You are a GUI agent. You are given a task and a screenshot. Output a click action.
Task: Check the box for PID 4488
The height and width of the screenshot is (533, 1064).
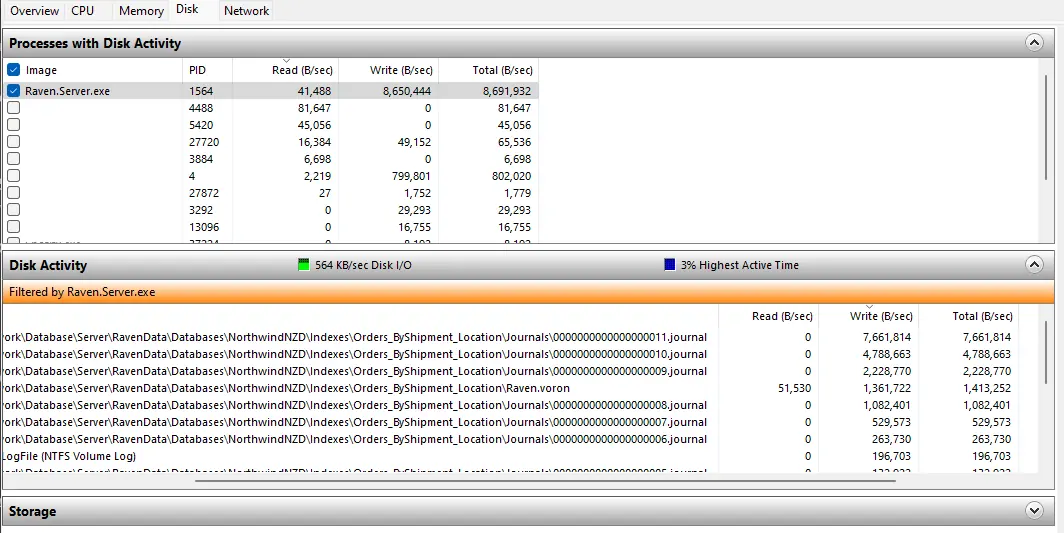14,107
